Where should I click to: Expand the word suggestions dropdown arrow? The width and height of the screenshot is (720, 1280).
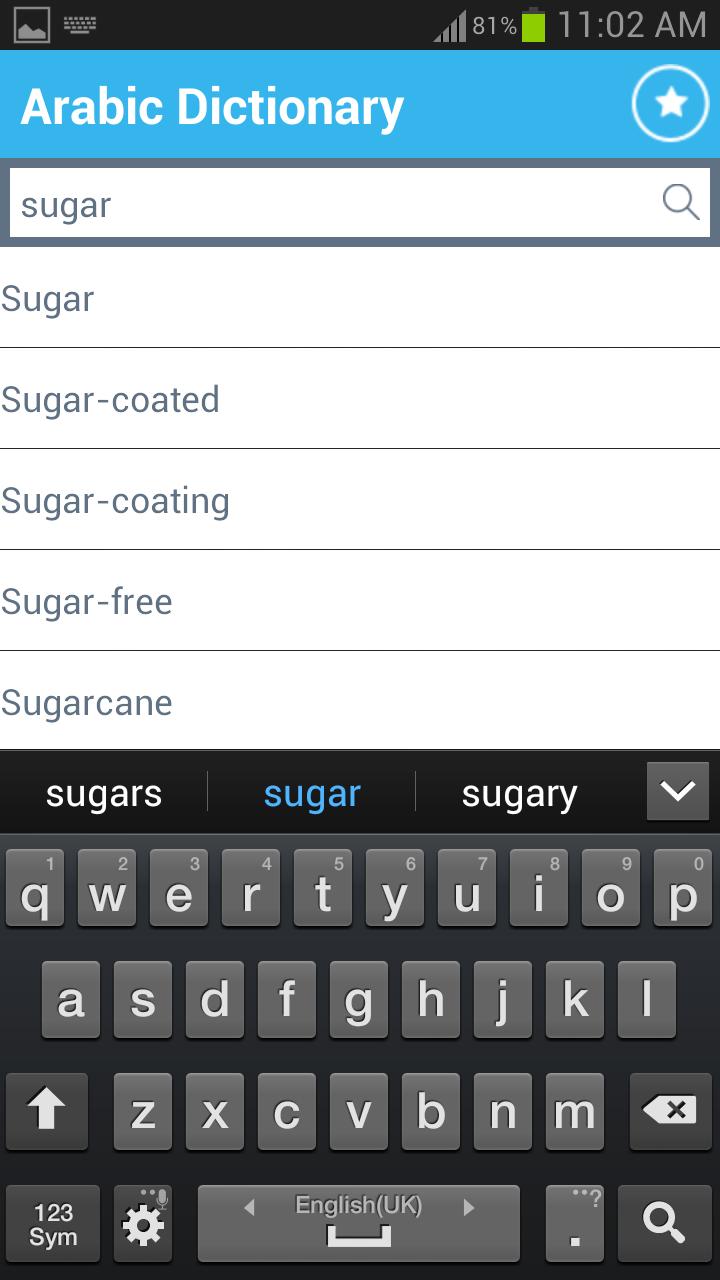677,792
